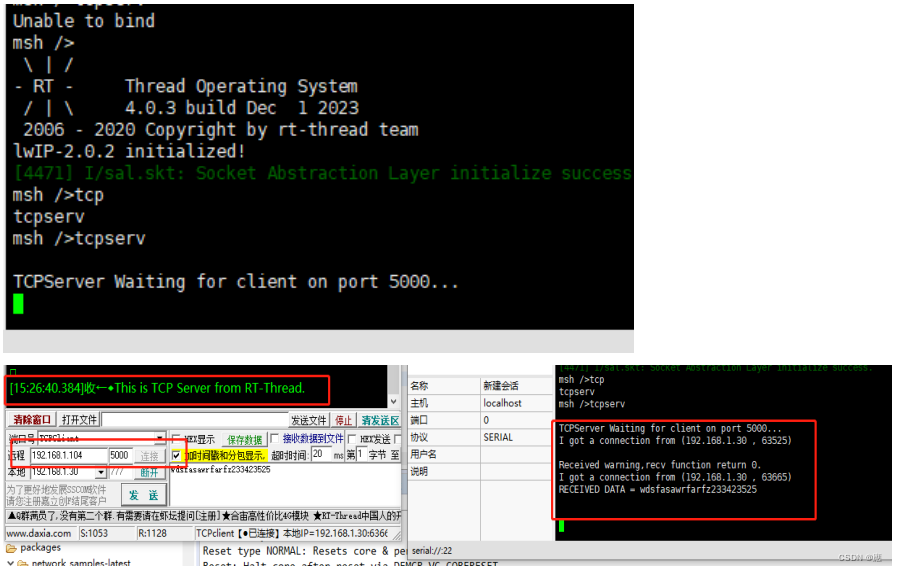Click the 发送 send button

(145, 494)
